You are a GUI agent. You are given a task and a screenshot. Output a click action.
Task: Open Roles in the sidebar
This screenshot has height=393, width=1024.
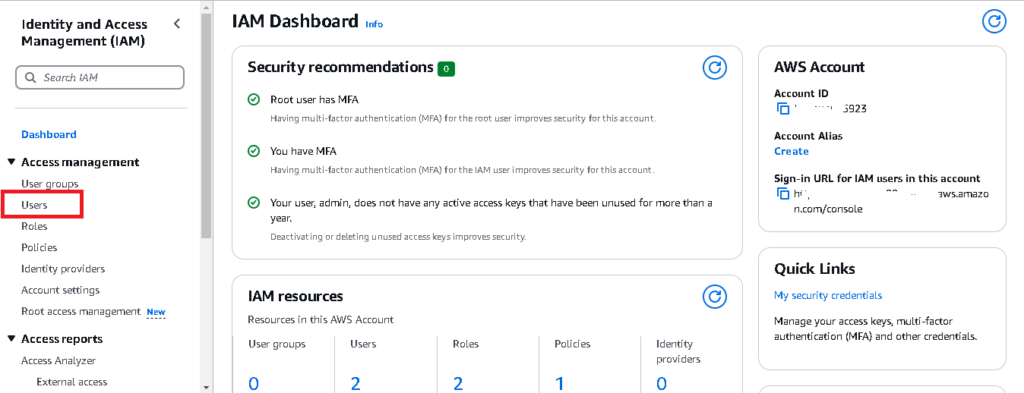click(x=34, y=227)
